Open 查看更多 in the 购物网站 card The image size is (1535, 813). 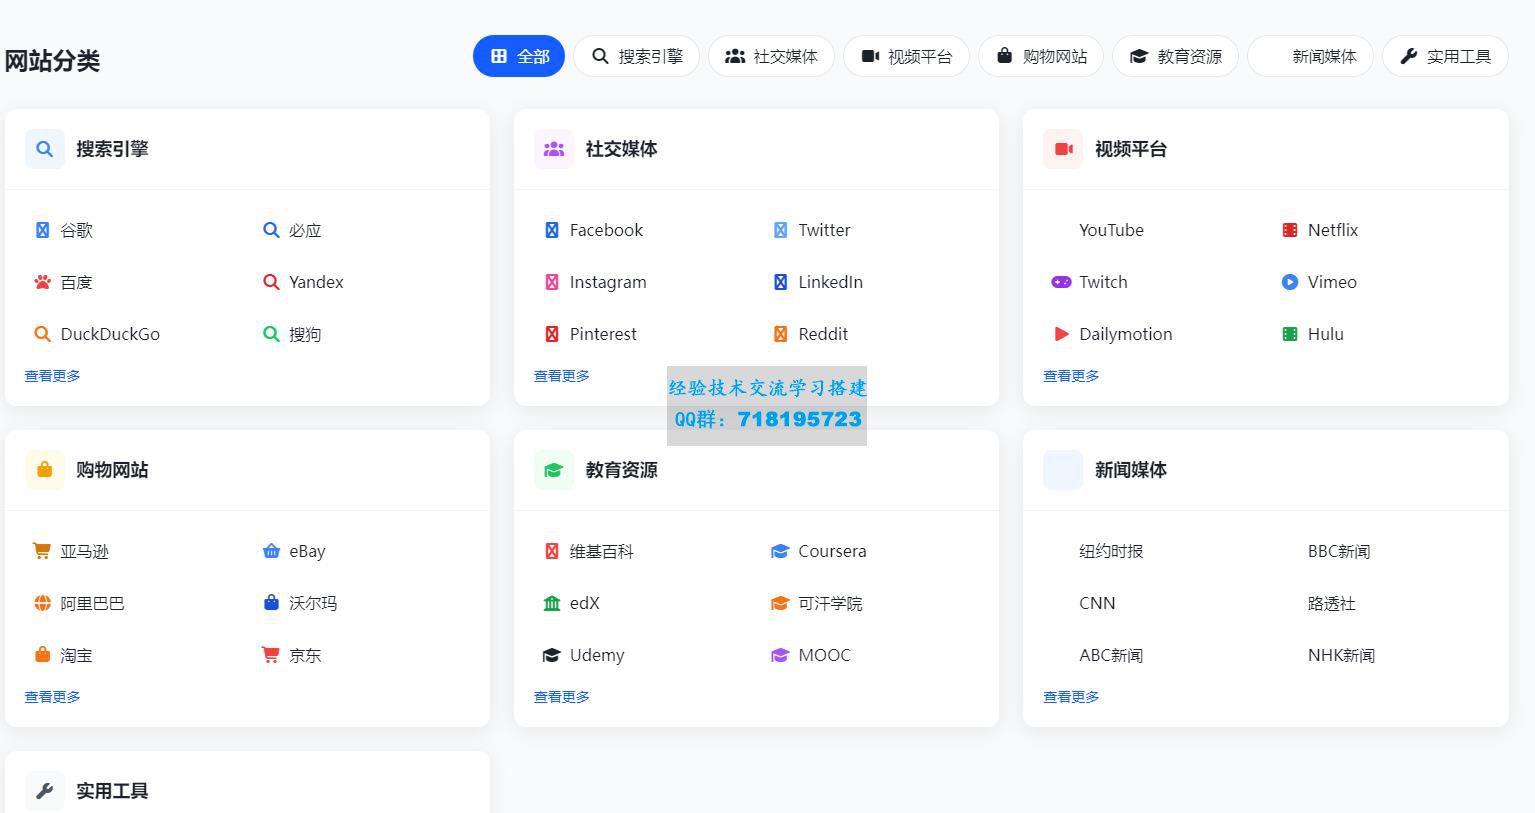52,697
